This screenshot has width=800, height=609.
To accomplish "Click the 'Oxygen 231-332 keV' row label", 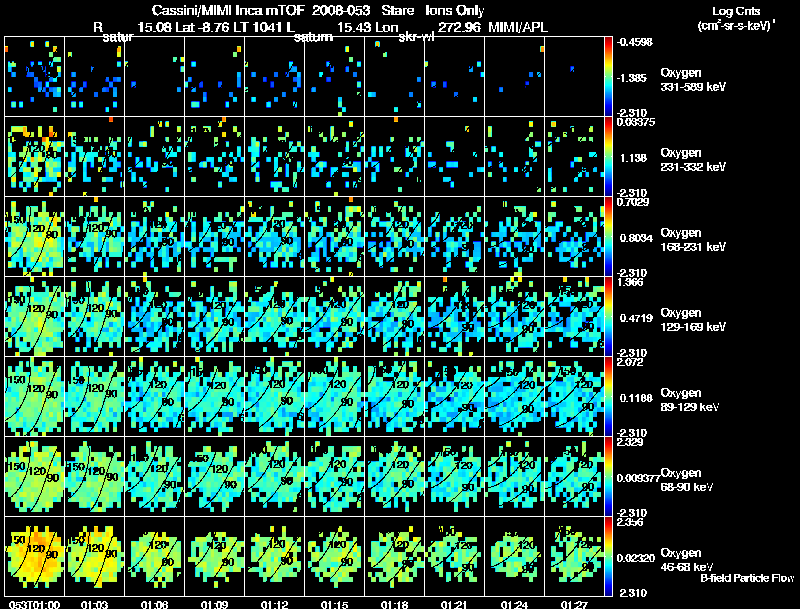I will (693, 160).
